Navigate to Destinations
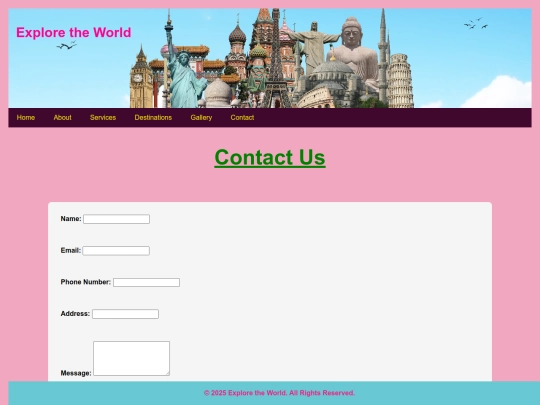The image size is (540, 405). click(x=153, y=118)
